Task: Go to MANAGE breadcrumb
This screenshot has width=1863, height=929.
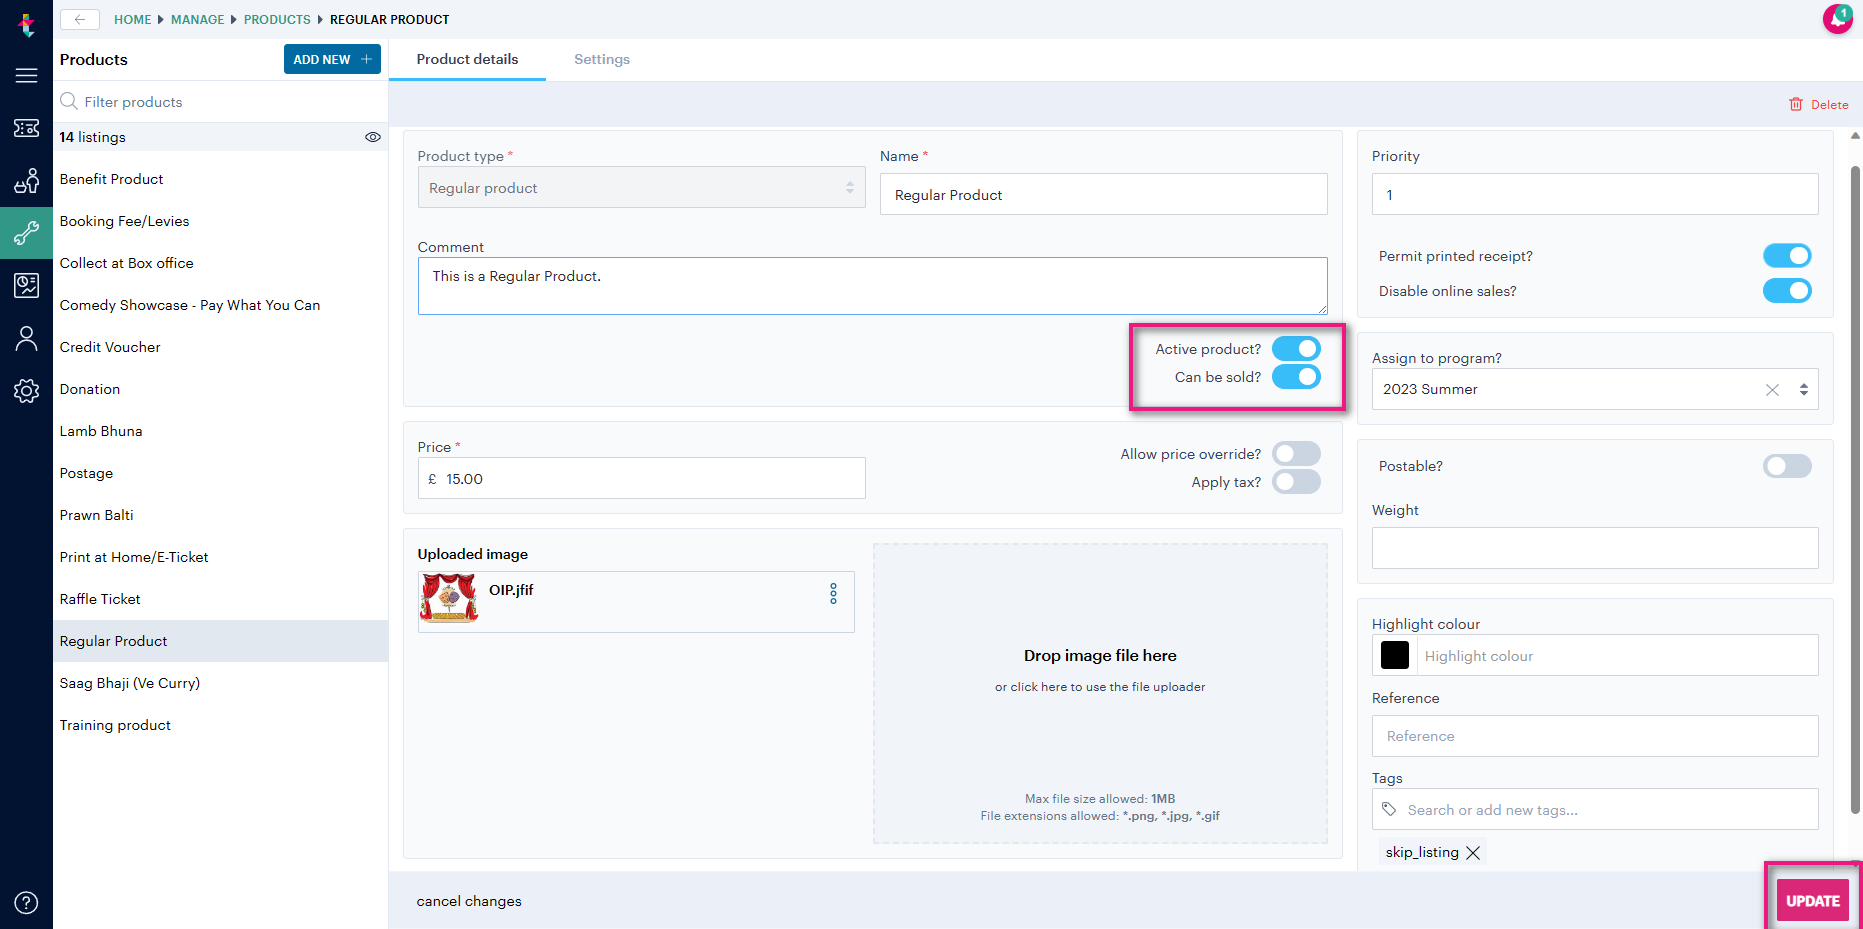Action: click(197, 19)
